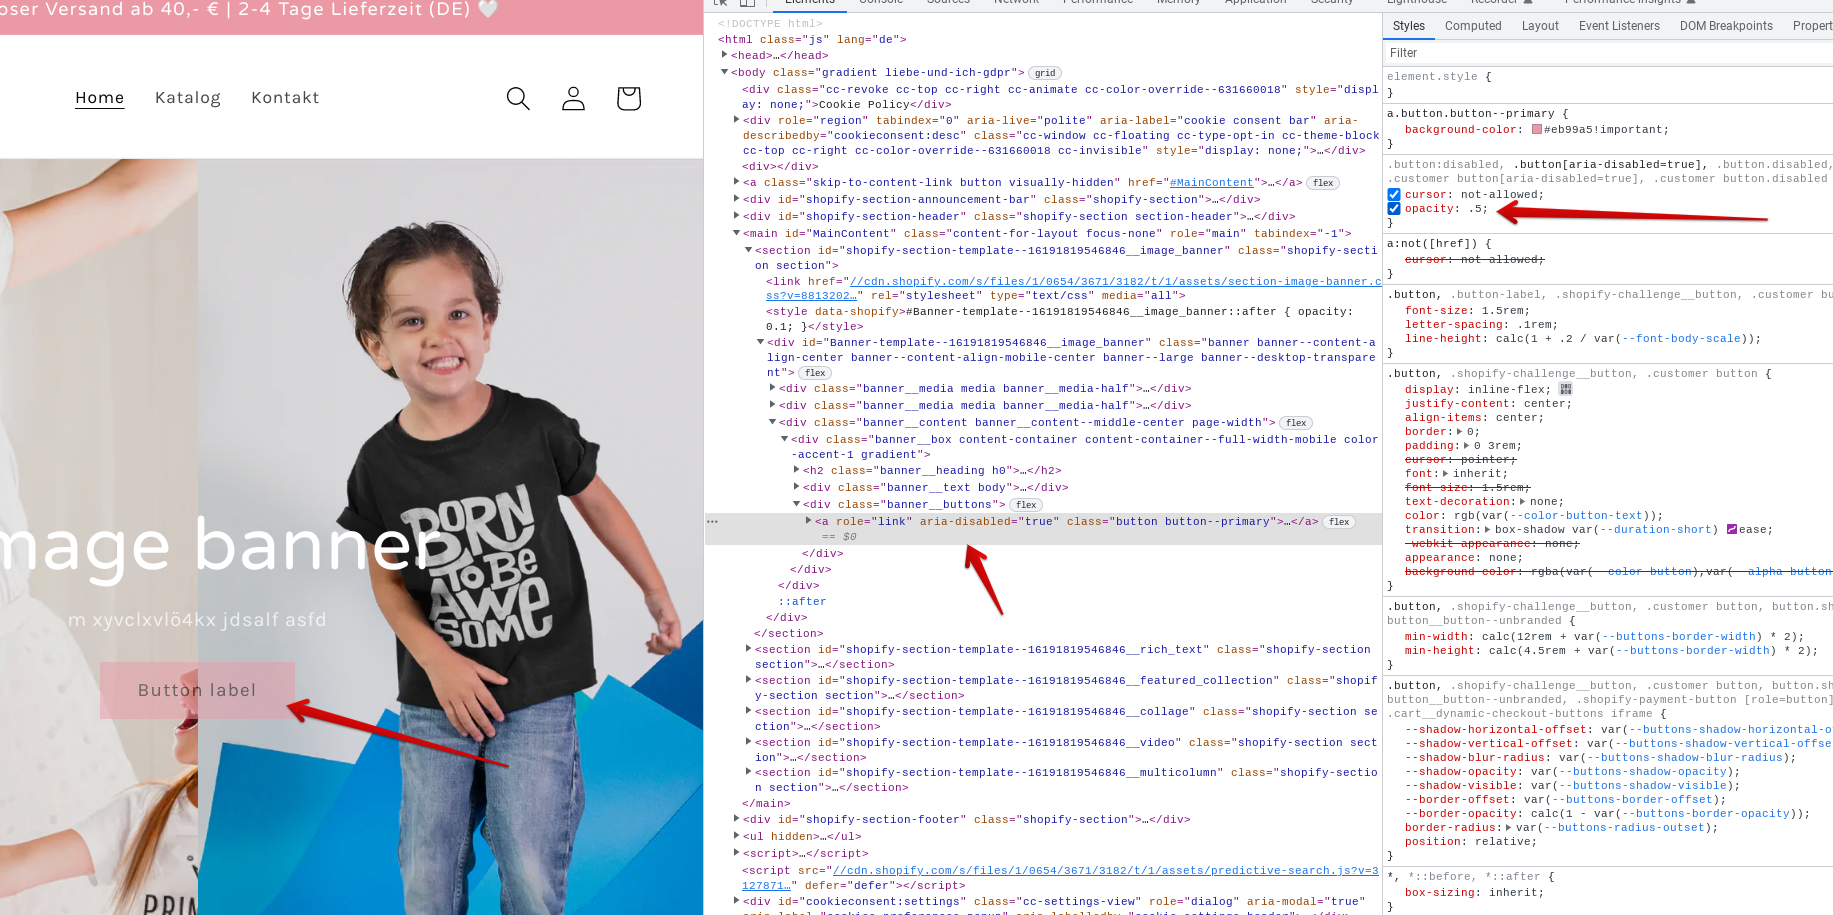Open the Katalog navigation link
Viewport: 1833px width, 915px height.
tap(188, 98)
